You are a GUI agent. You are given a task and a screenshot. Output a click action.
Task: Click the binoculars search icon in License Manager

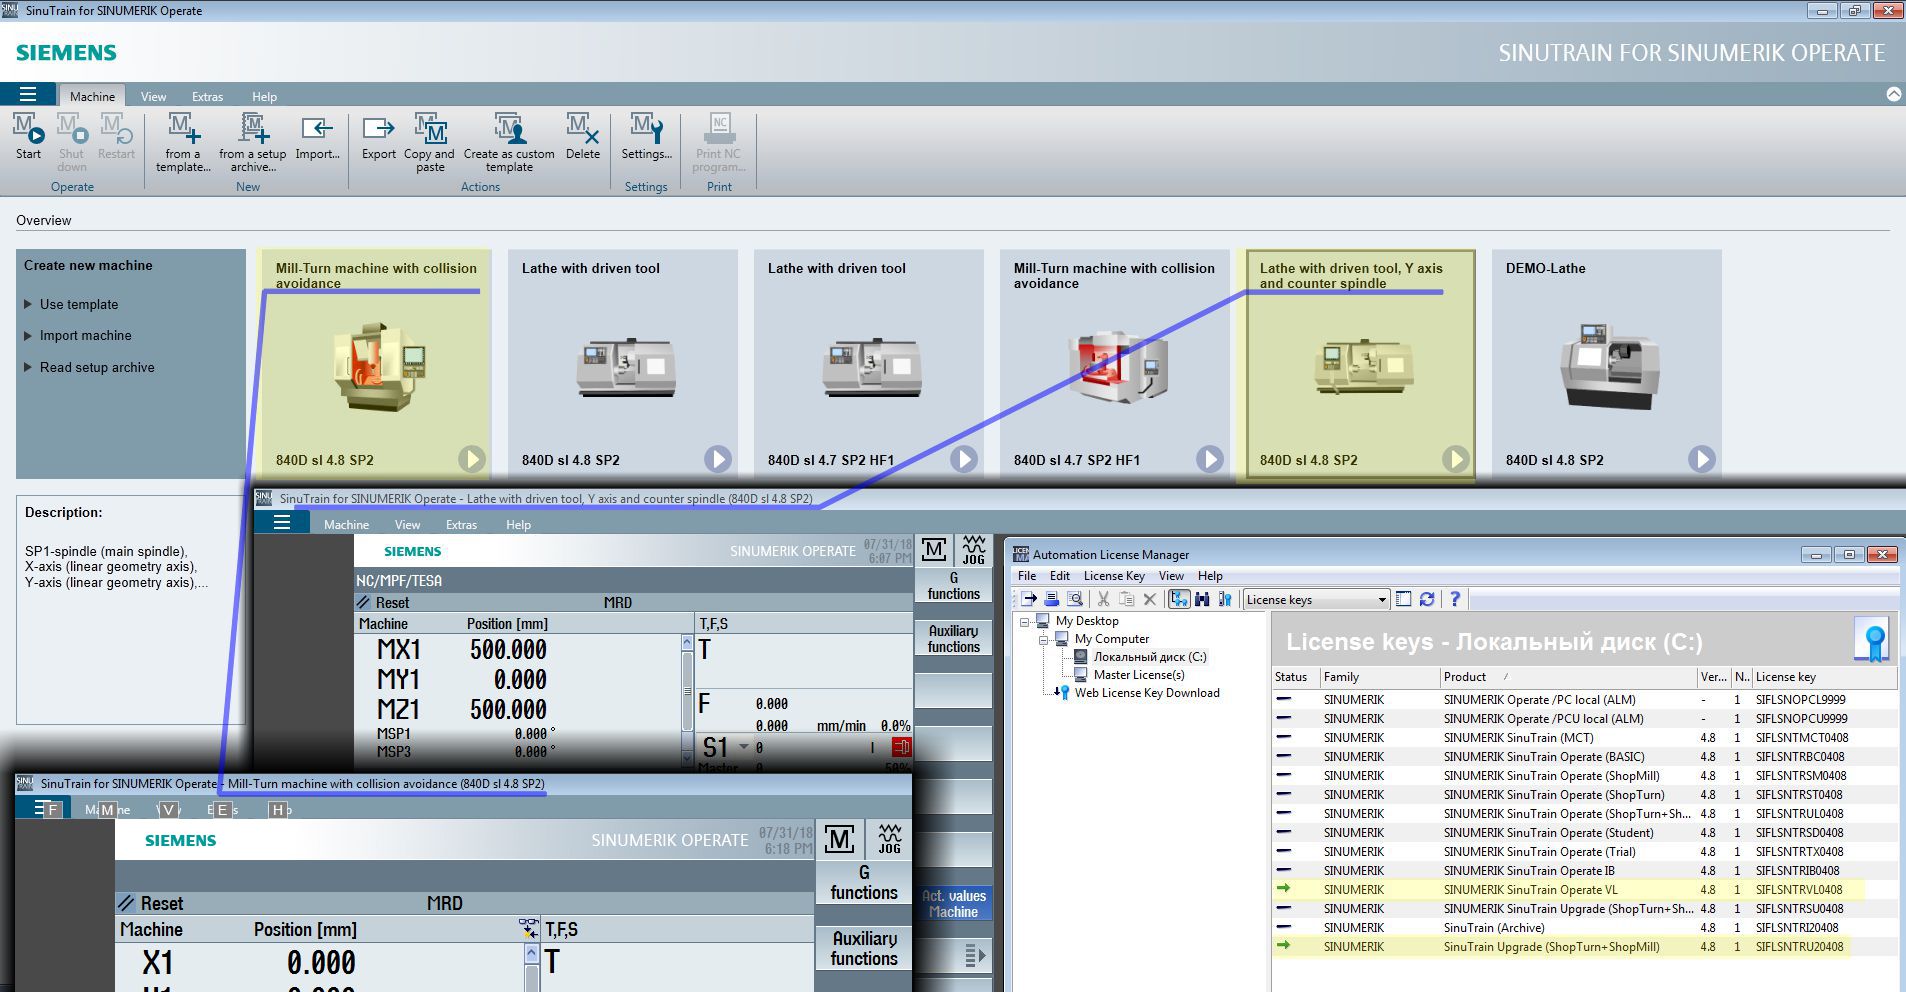coord(1202,599)
